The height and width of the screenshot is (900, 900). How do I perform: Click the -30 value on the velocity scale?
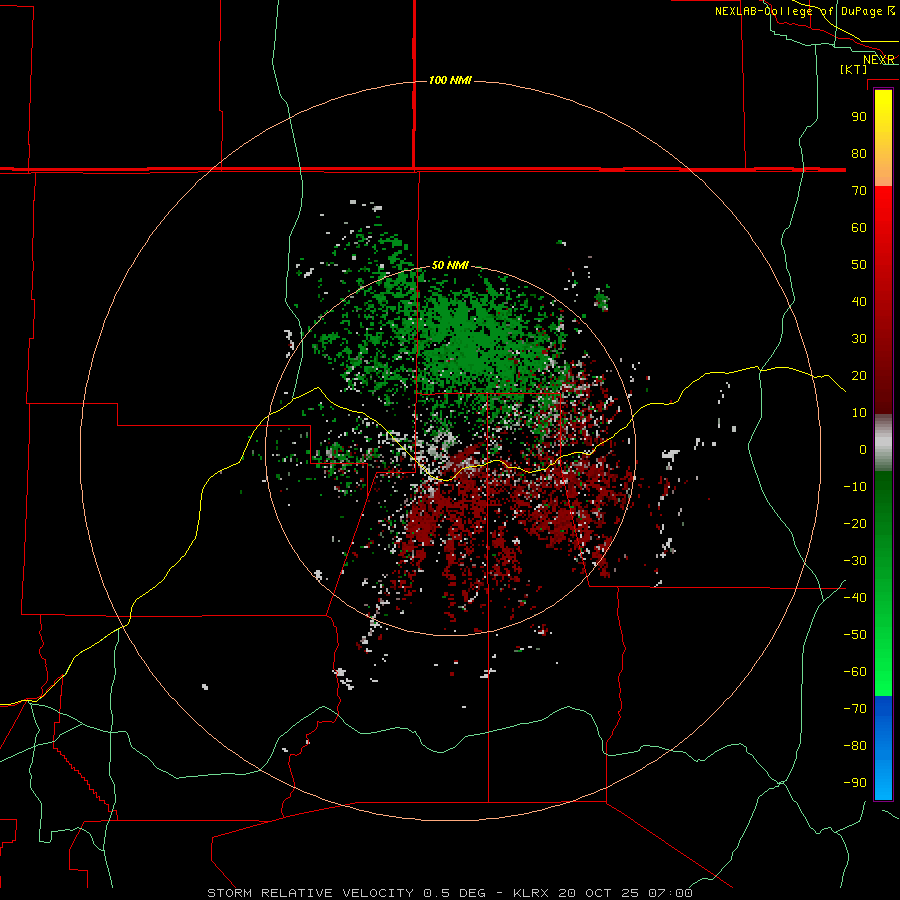click(x=855, y=561)
